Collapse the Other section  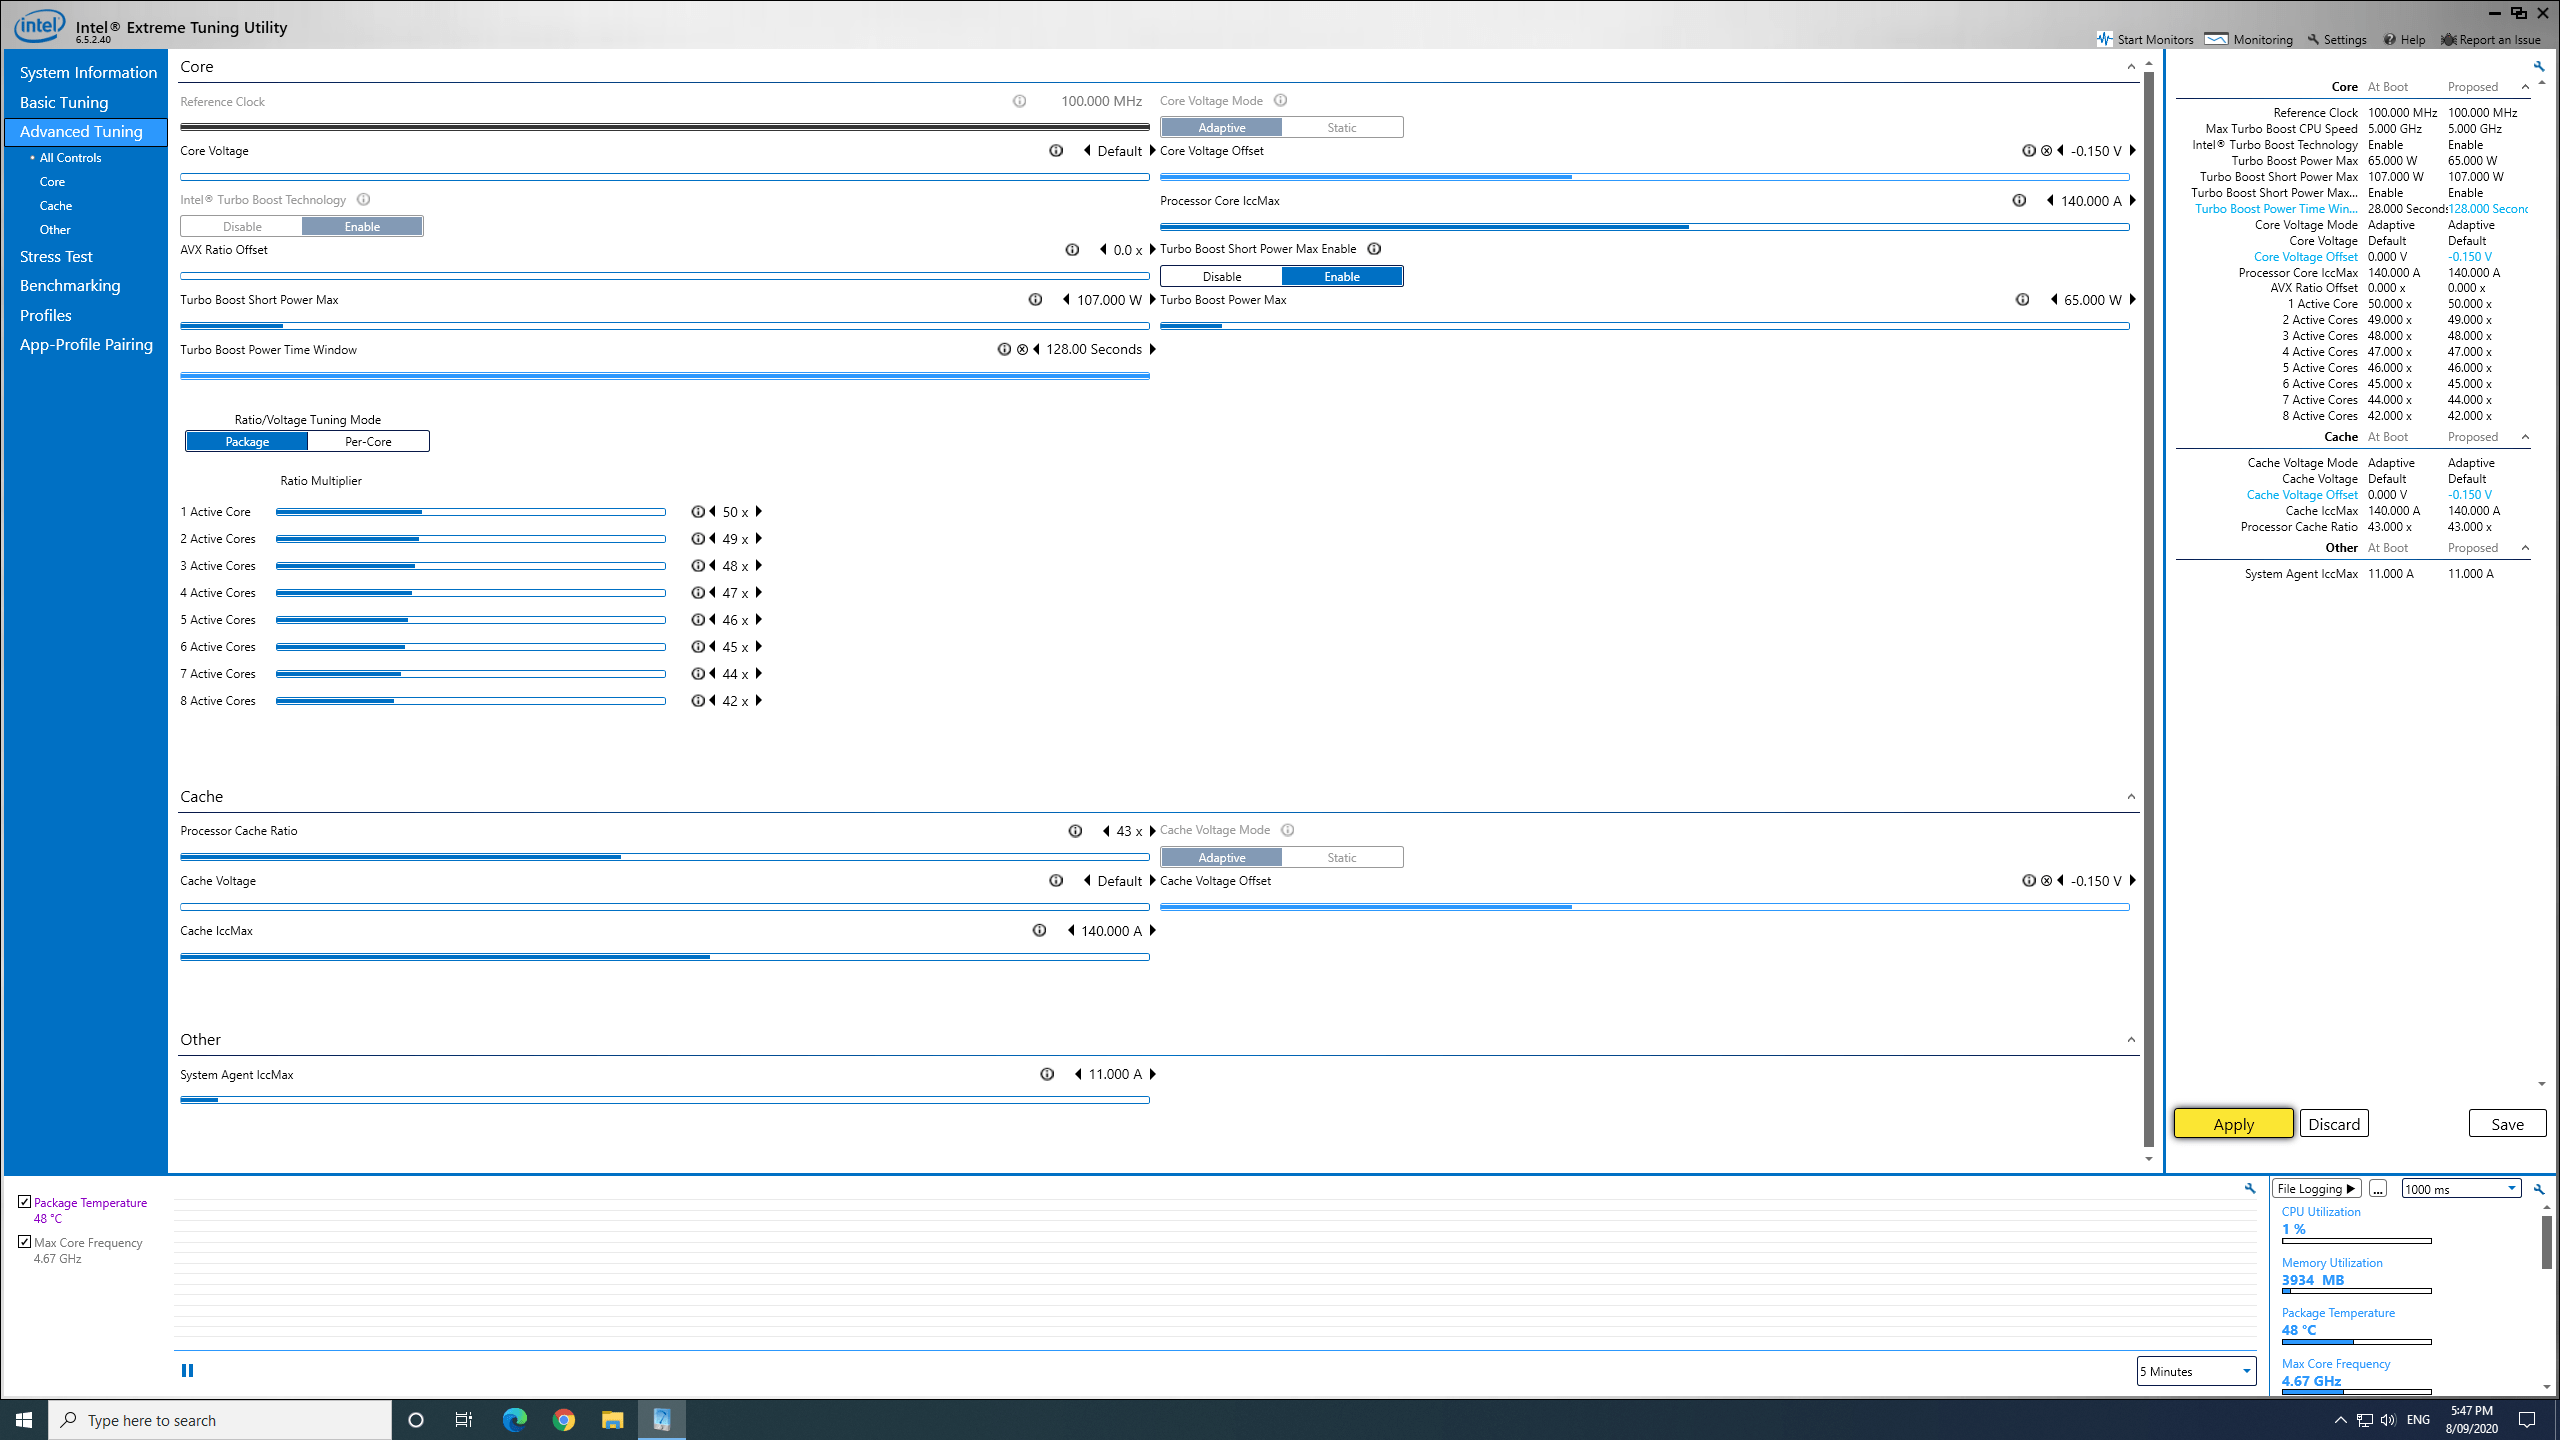click(2130, 1040)
